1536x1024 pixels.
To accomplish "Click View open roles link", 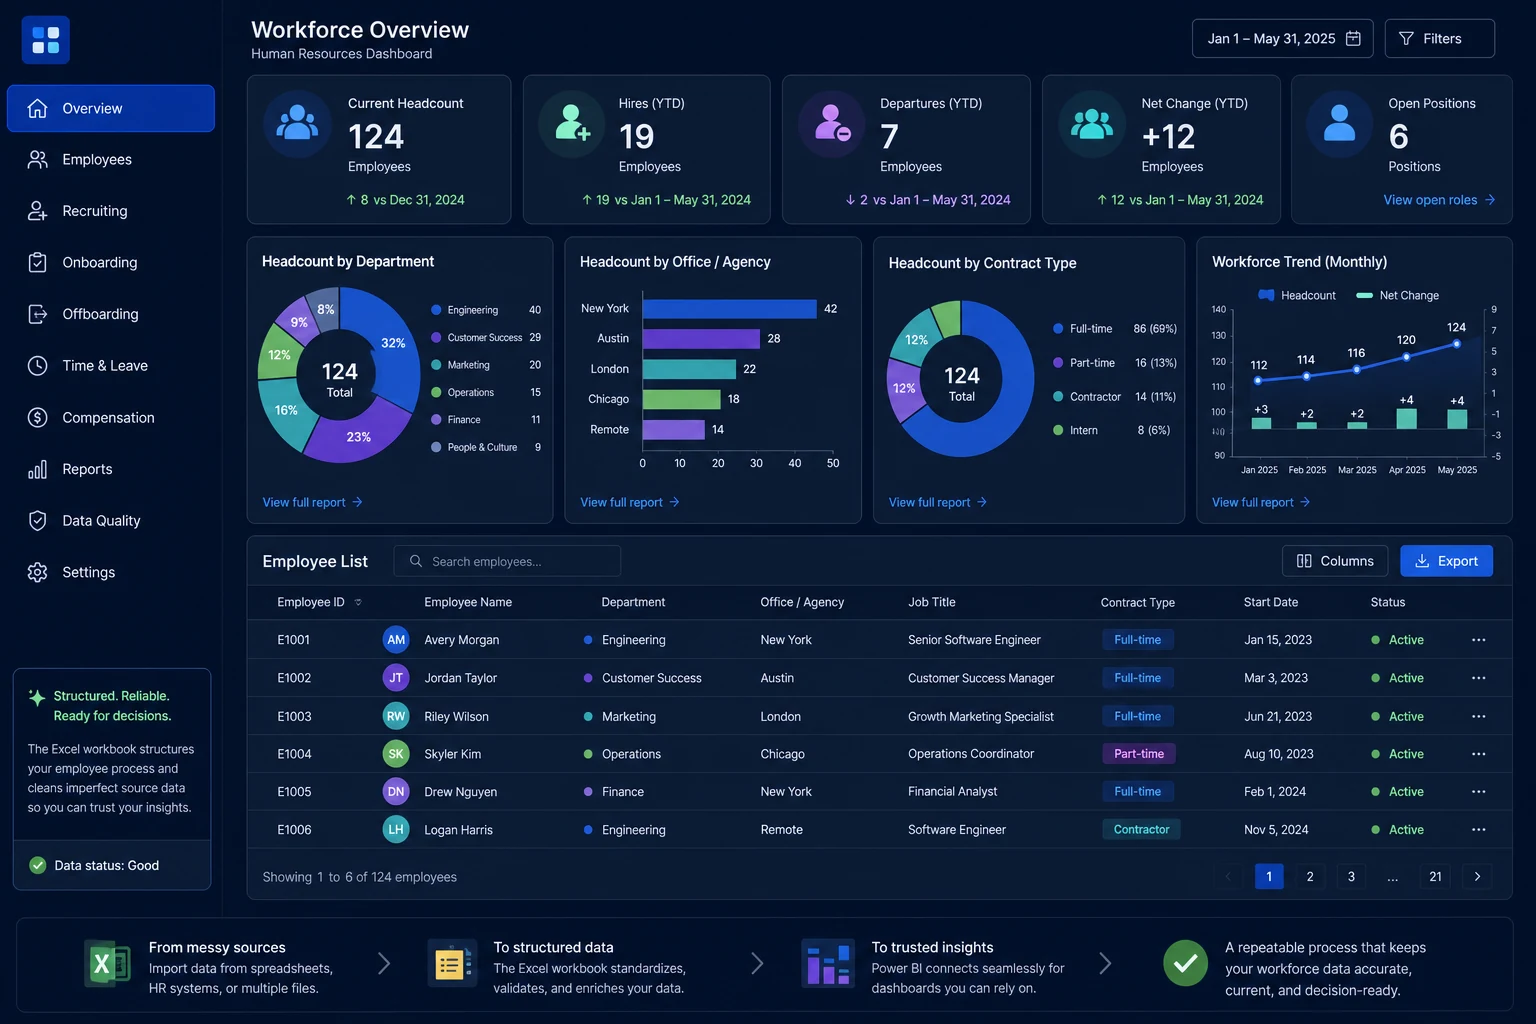I will (x=1439, y=200).
